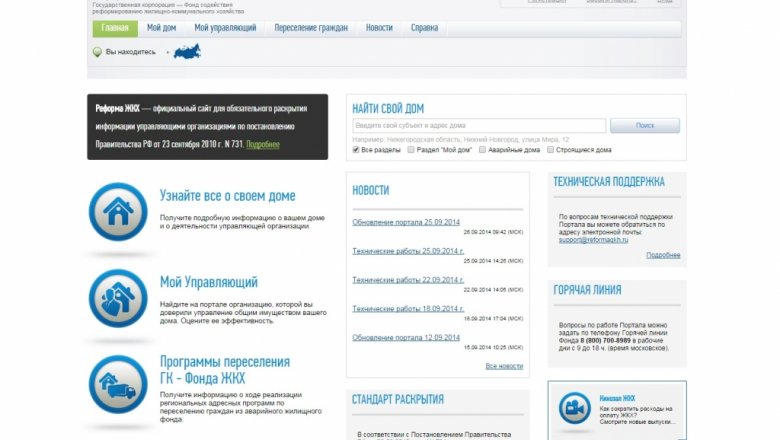Click the 'ГОРЯЧАЯ ЛИНИЯ' heading
This screenshot has width=780, height=440.
587,290
